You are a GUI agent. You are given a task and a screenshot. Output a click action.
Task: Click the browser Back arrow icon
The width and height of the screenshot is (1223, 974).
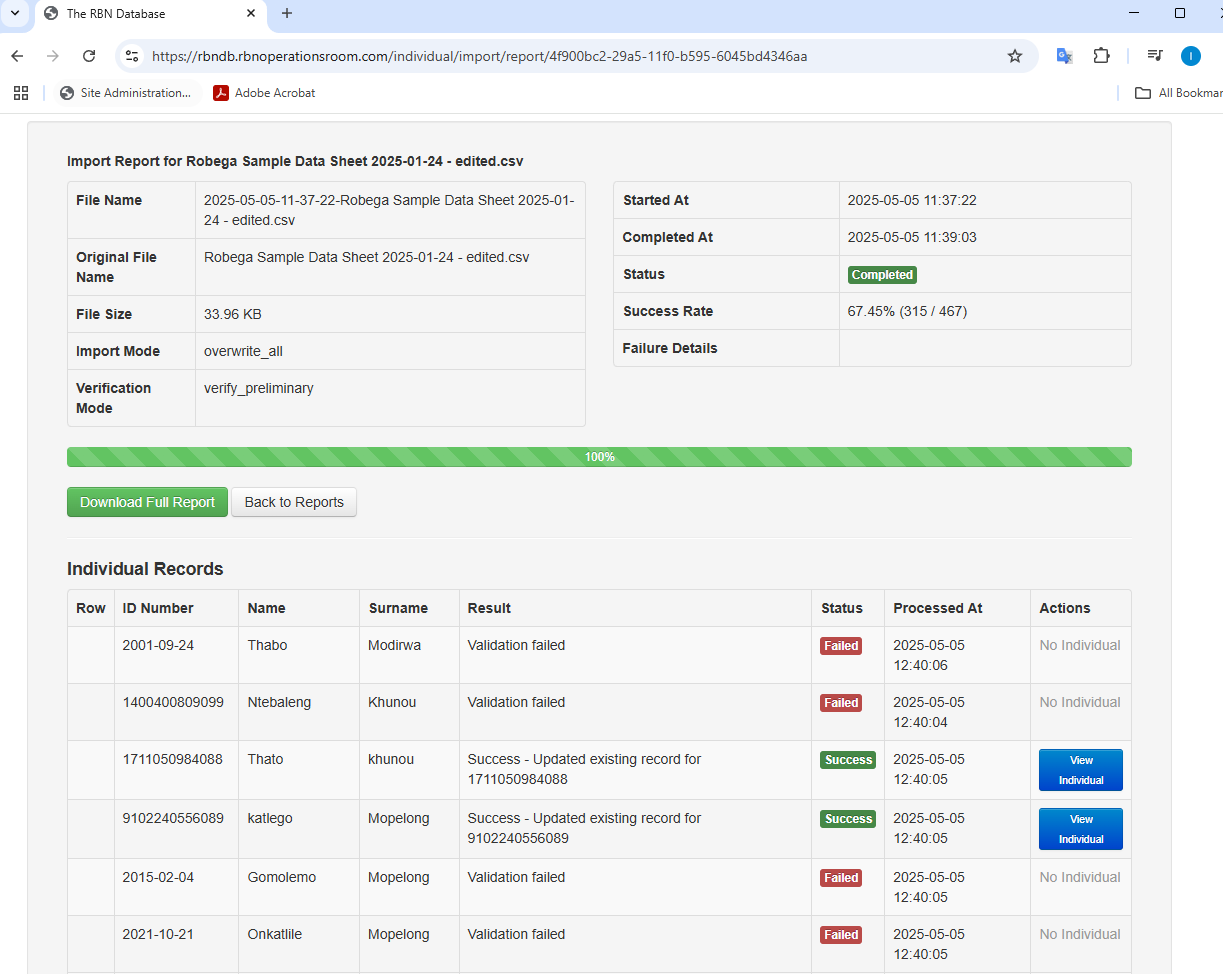click(x=17, y=56)
